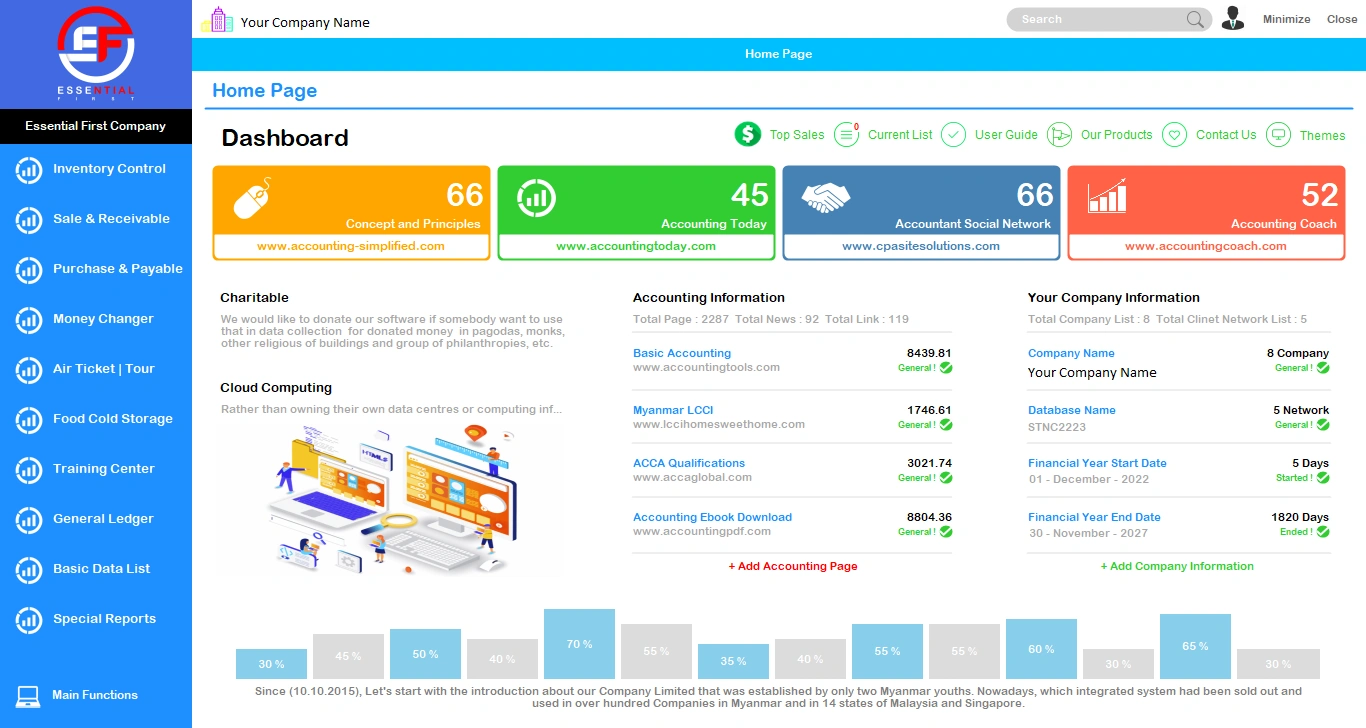The width and height of the screenshot is (1366, 728).
Task: Toggle the Basic Accounting General check
Action: click(946, 368)
